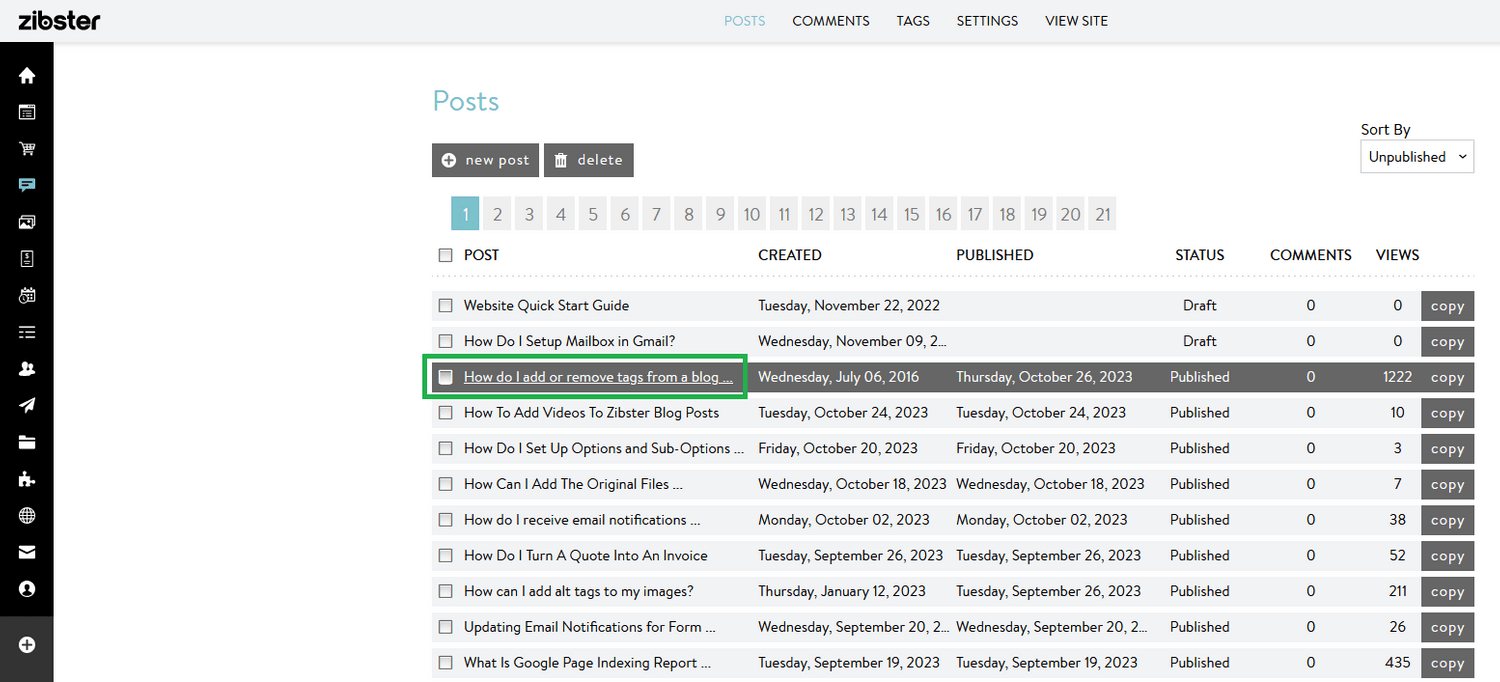Open the Sort By Unpublished dropdown
This screenshot has height=682, width=1500.
(x=1416, y=156)
